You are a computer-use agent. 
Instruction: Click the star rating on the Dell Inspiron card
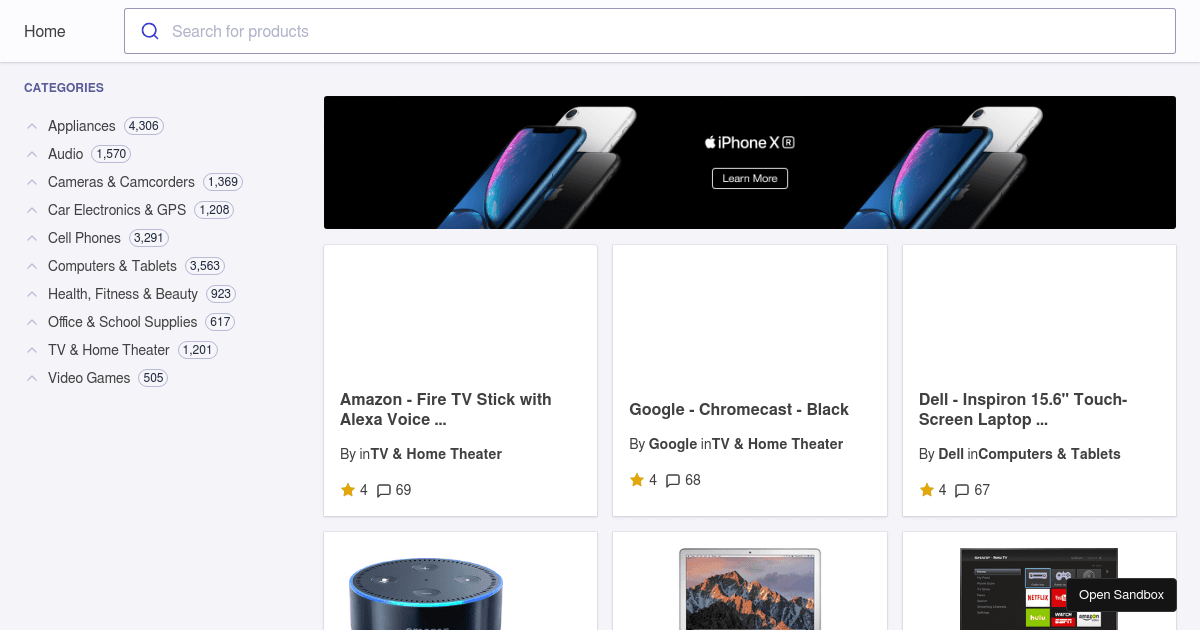[925, 490]
